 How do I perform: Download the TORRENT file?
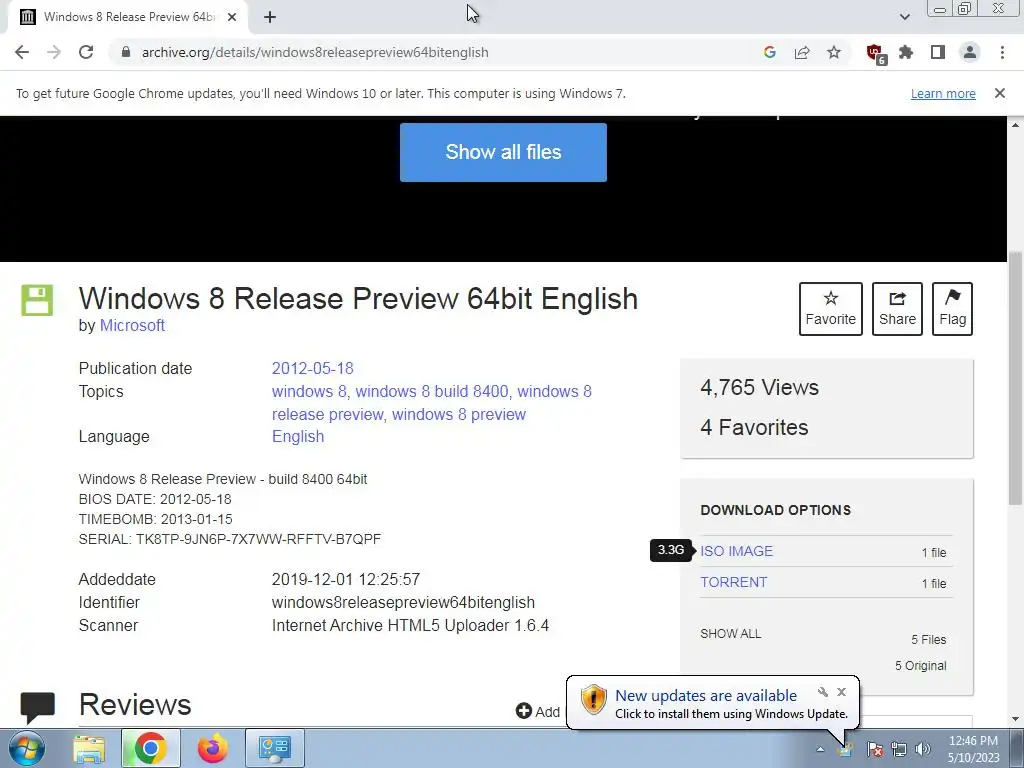click(733, 582)
